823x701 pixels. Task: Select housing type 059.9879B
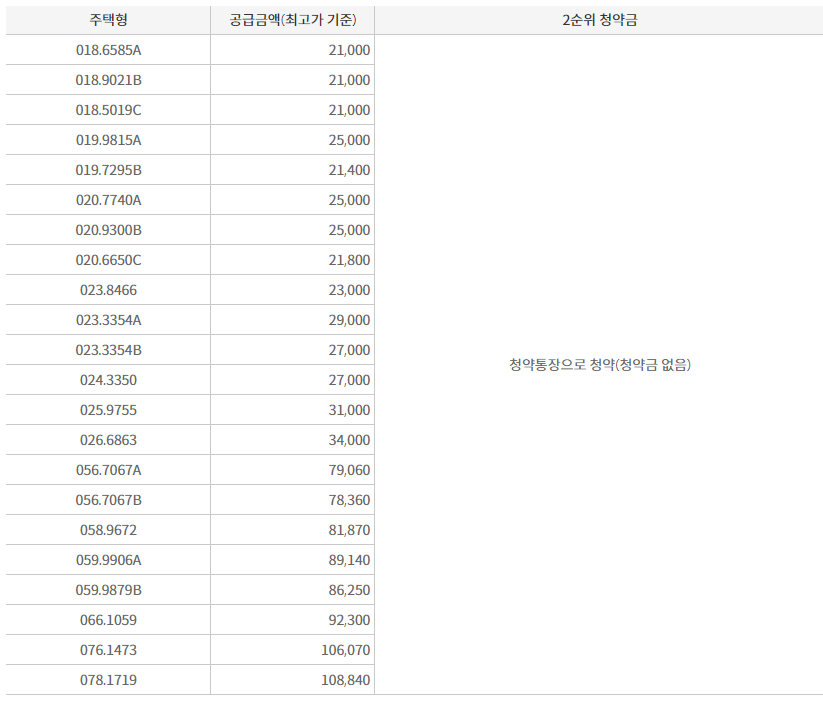[108, 590]
